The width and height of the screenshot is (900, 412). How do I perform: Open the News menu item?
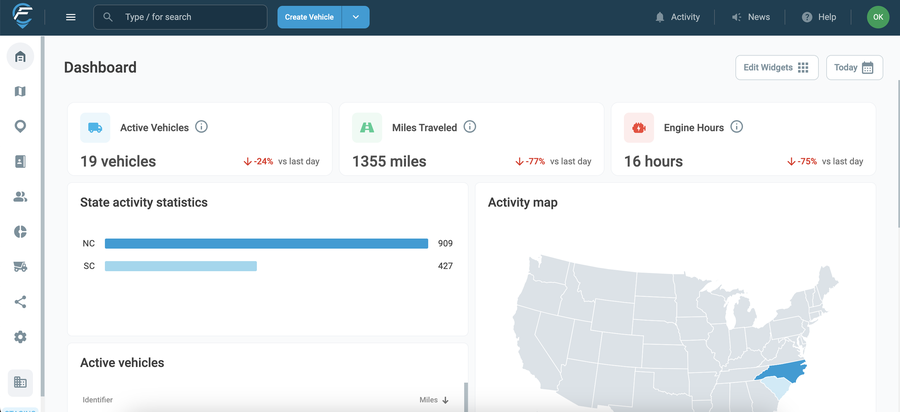[751, 17]
